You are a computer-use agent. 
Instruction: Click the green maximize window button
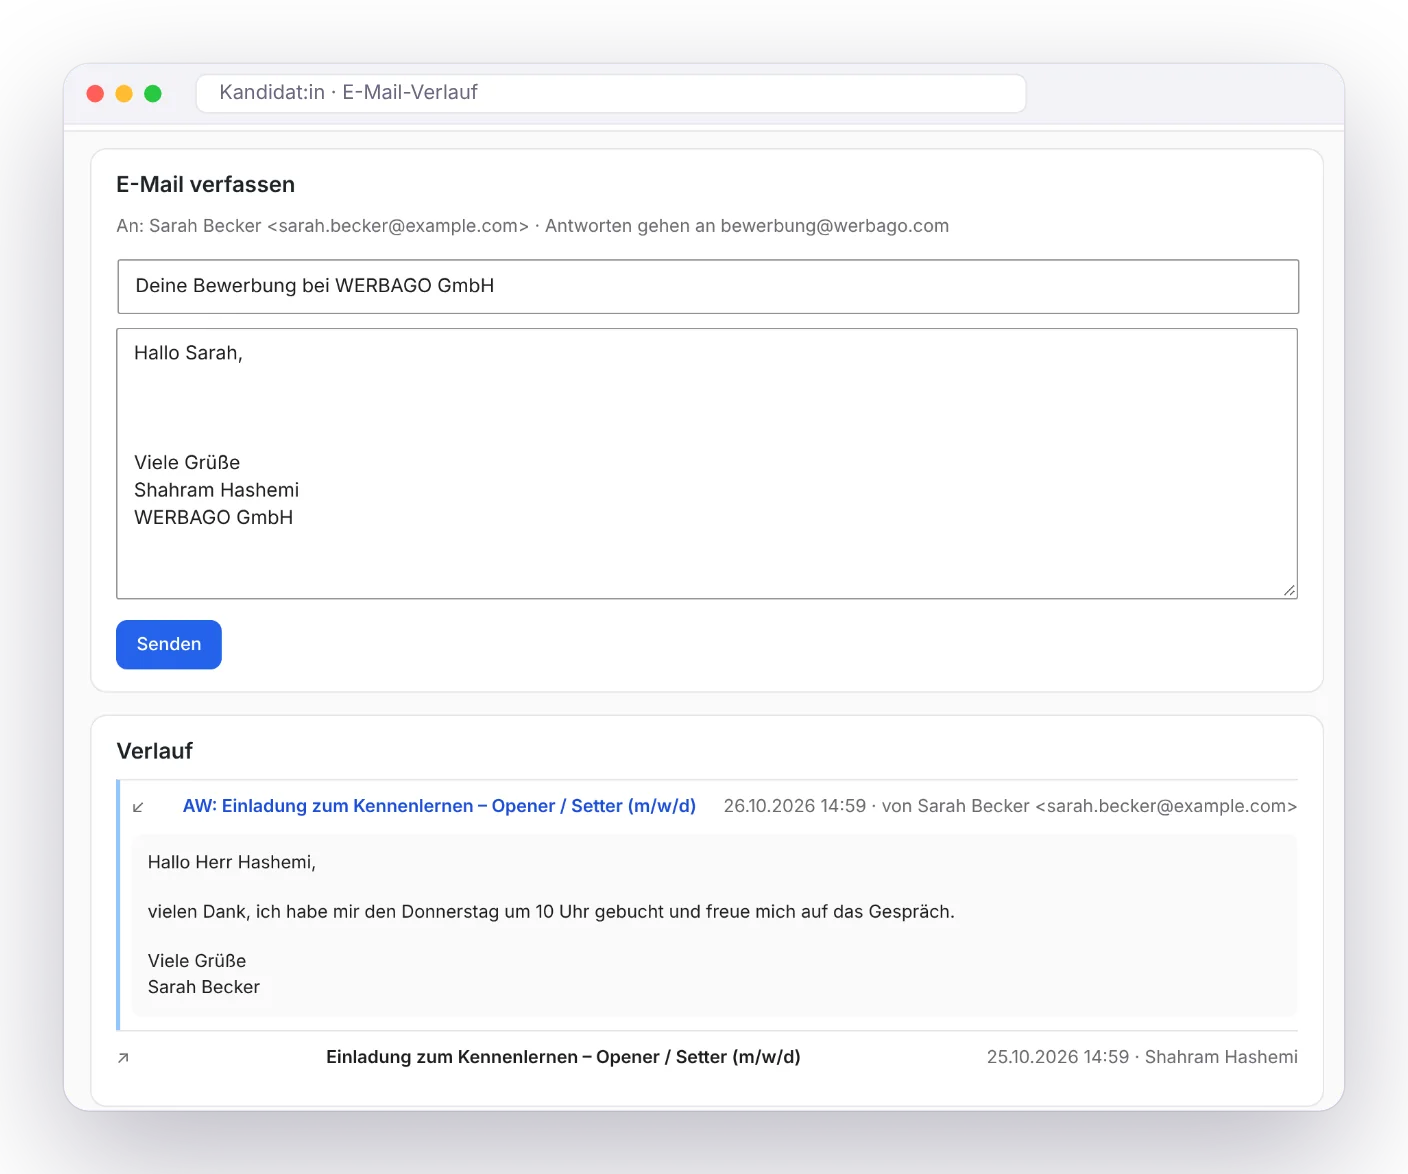point(153,93)
